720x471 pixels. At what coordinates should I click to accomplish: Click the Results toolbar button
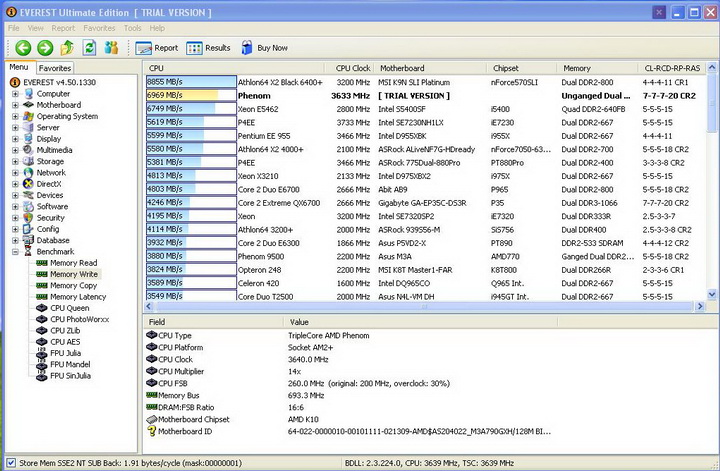pyautogui.click(x=208, y=47)
